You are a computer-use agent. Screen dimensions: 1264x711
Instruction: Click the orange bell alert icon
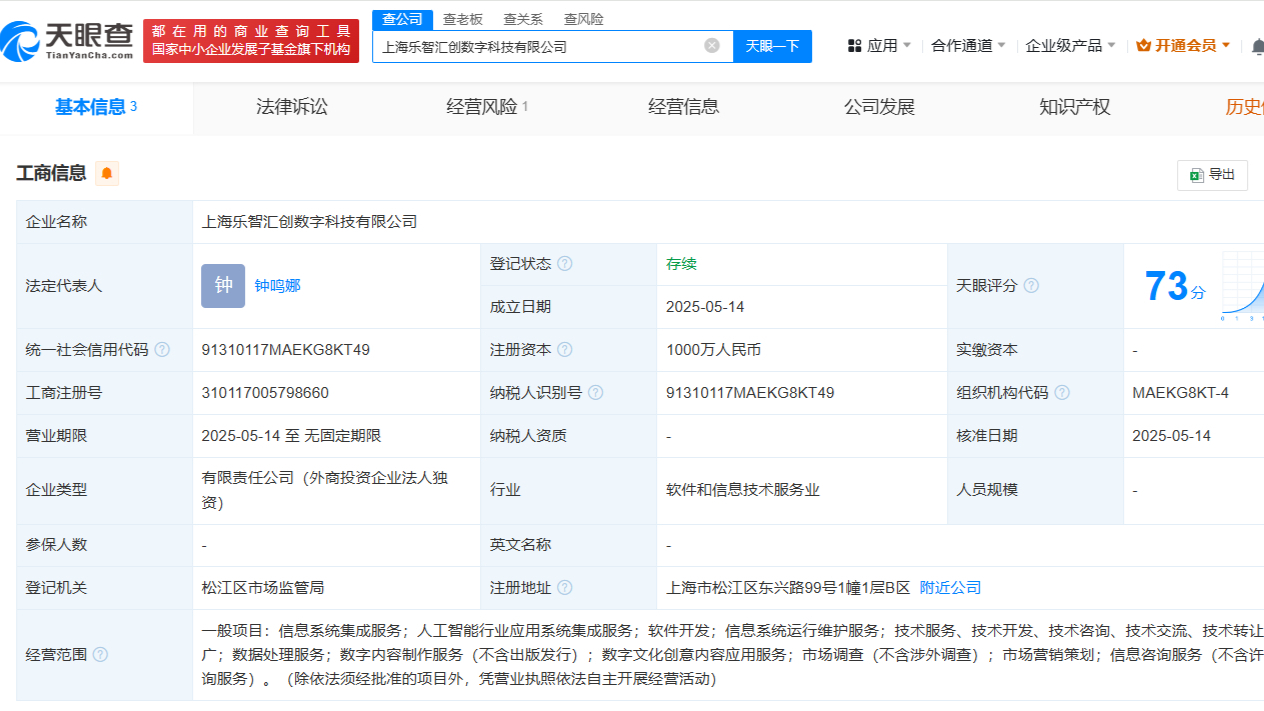[x=107, y=174]
